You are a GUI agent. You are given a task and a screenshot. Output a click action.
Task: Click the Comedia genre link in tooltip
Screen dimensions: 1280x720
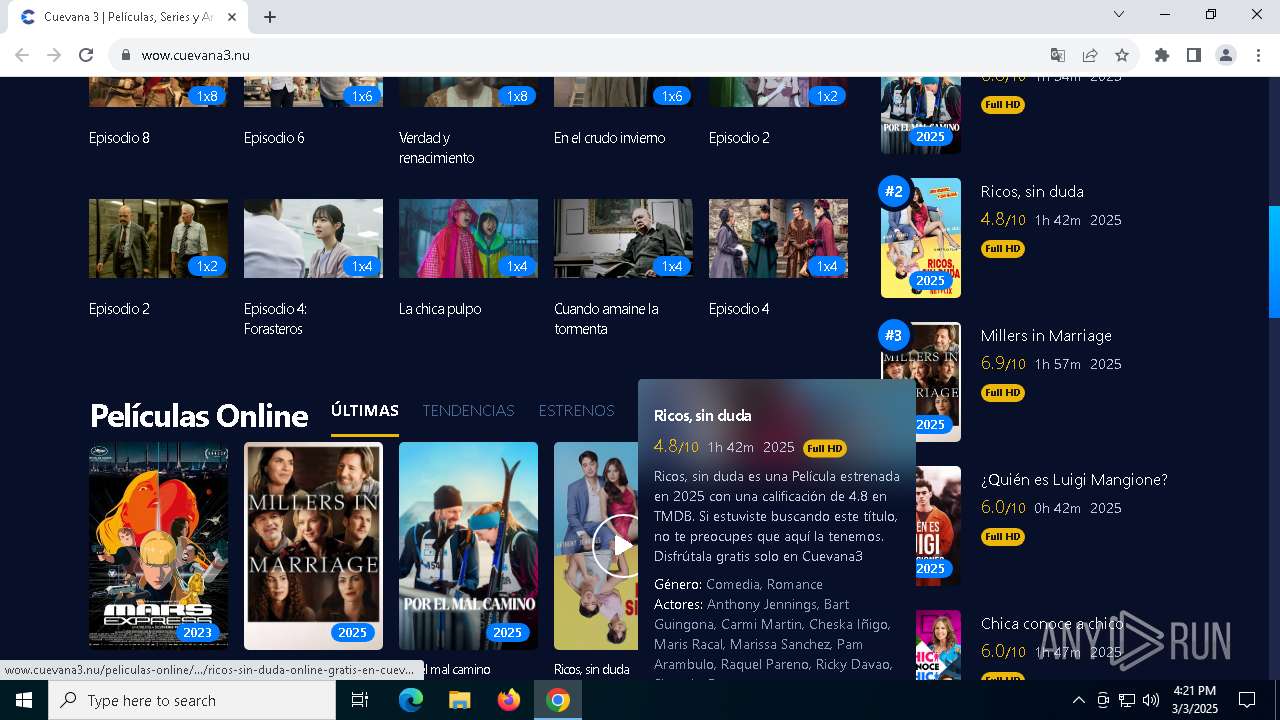tap(733, 584)
